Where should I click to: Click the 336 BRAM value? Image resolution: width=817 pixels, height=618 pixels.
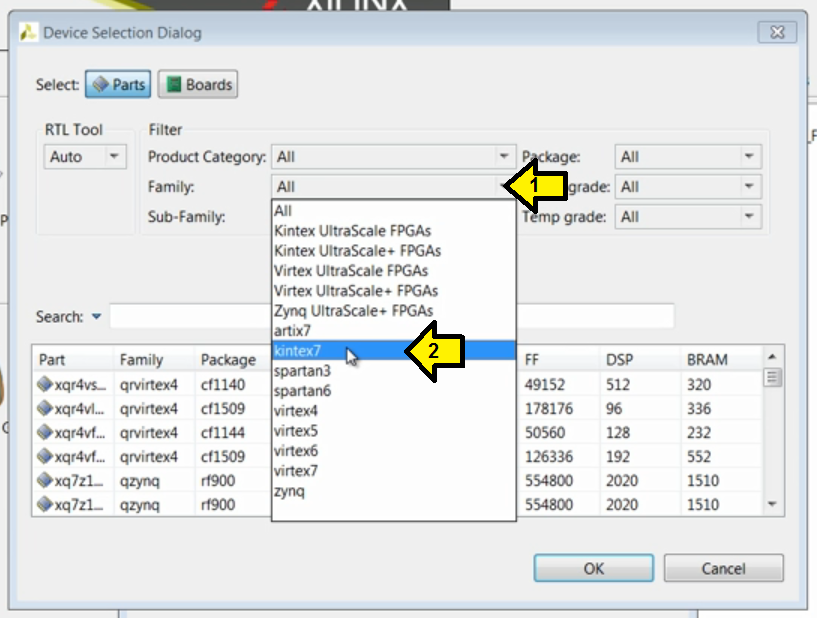pos(699,409)
